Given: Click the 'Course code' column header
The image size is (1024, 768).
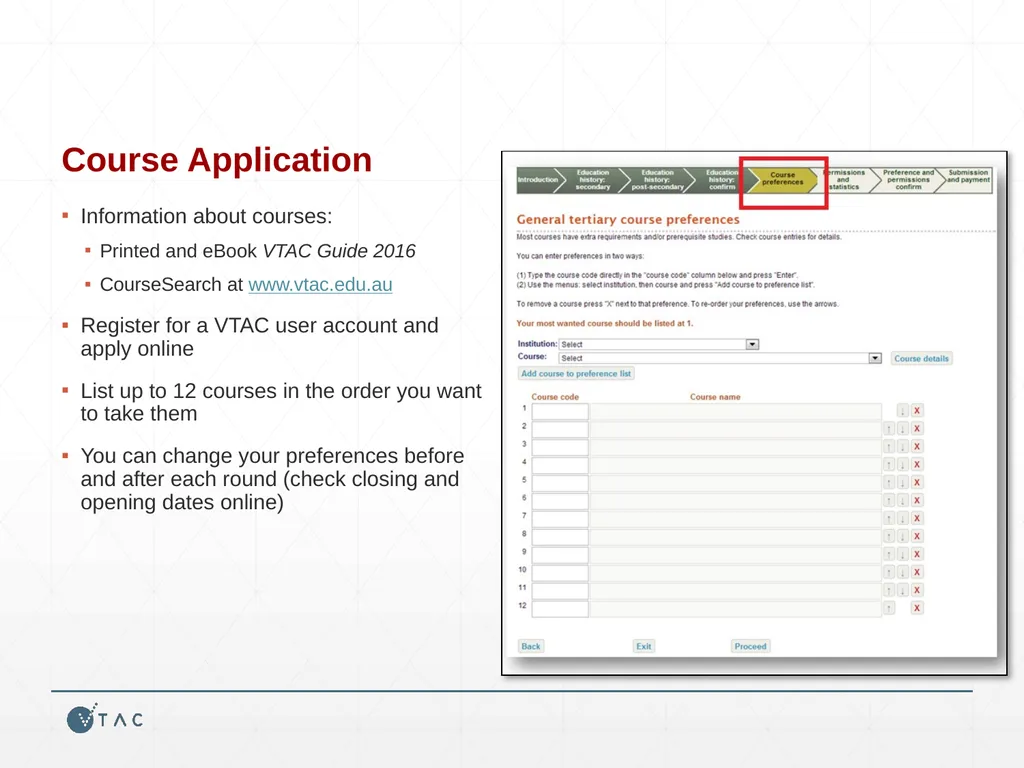Looking at the screenshot, I should 555,397.
